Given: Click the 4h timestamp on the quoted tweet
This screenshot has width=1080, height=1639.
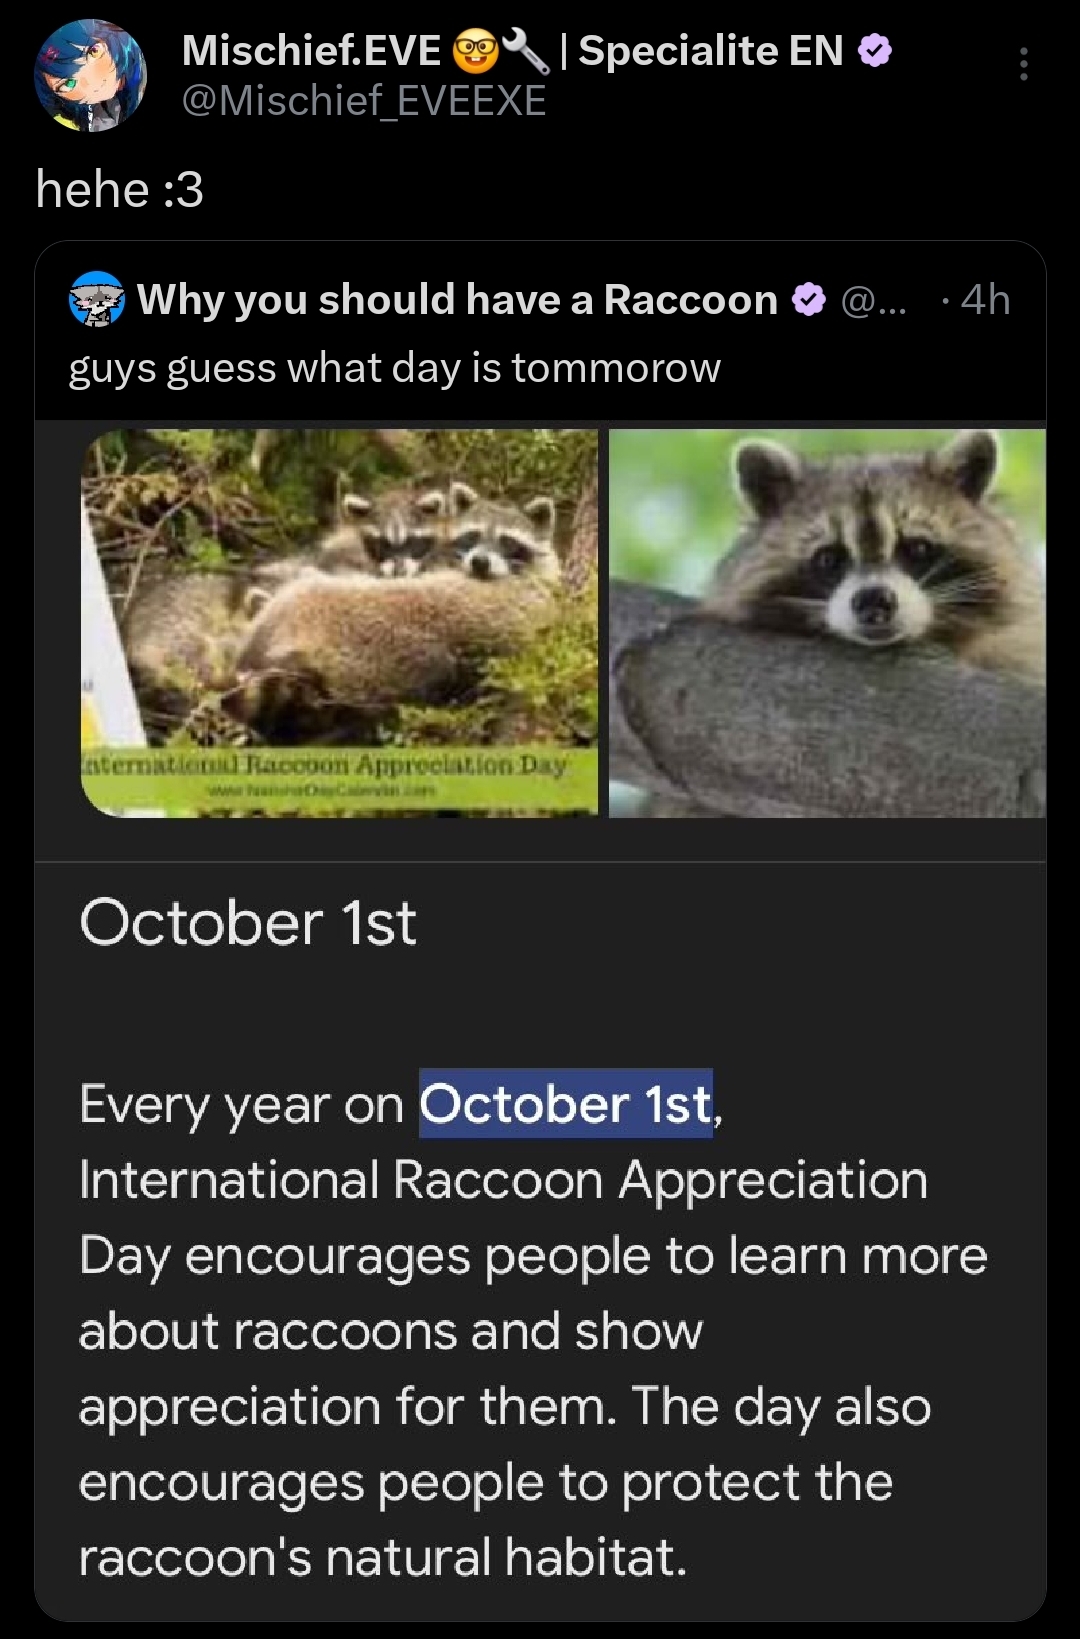Looking at the screenshot, I should pos(984,299).
